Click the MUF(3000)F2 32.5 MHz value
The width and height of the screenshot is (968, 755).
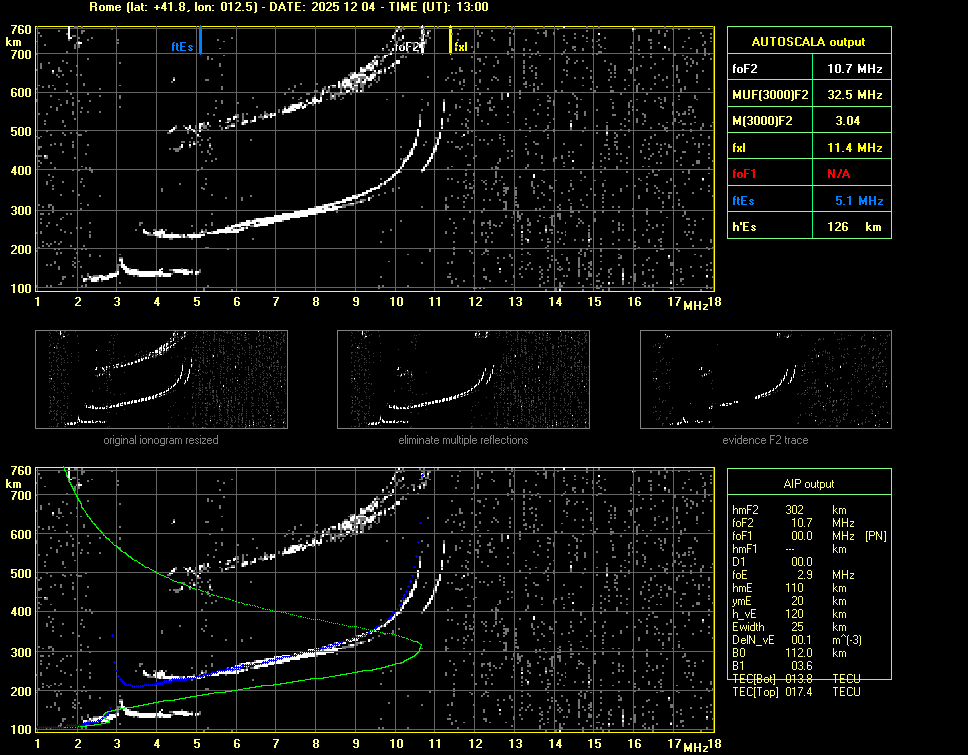[854, 95]
